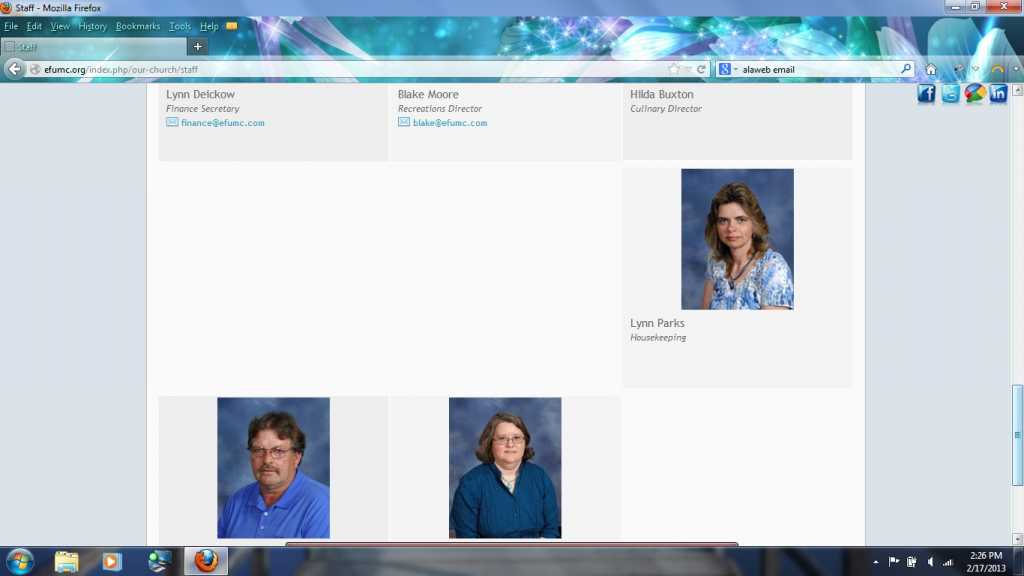Reload the page with the refresh icon
This screenshot has width=1024, height=576.
click(702, 69)
